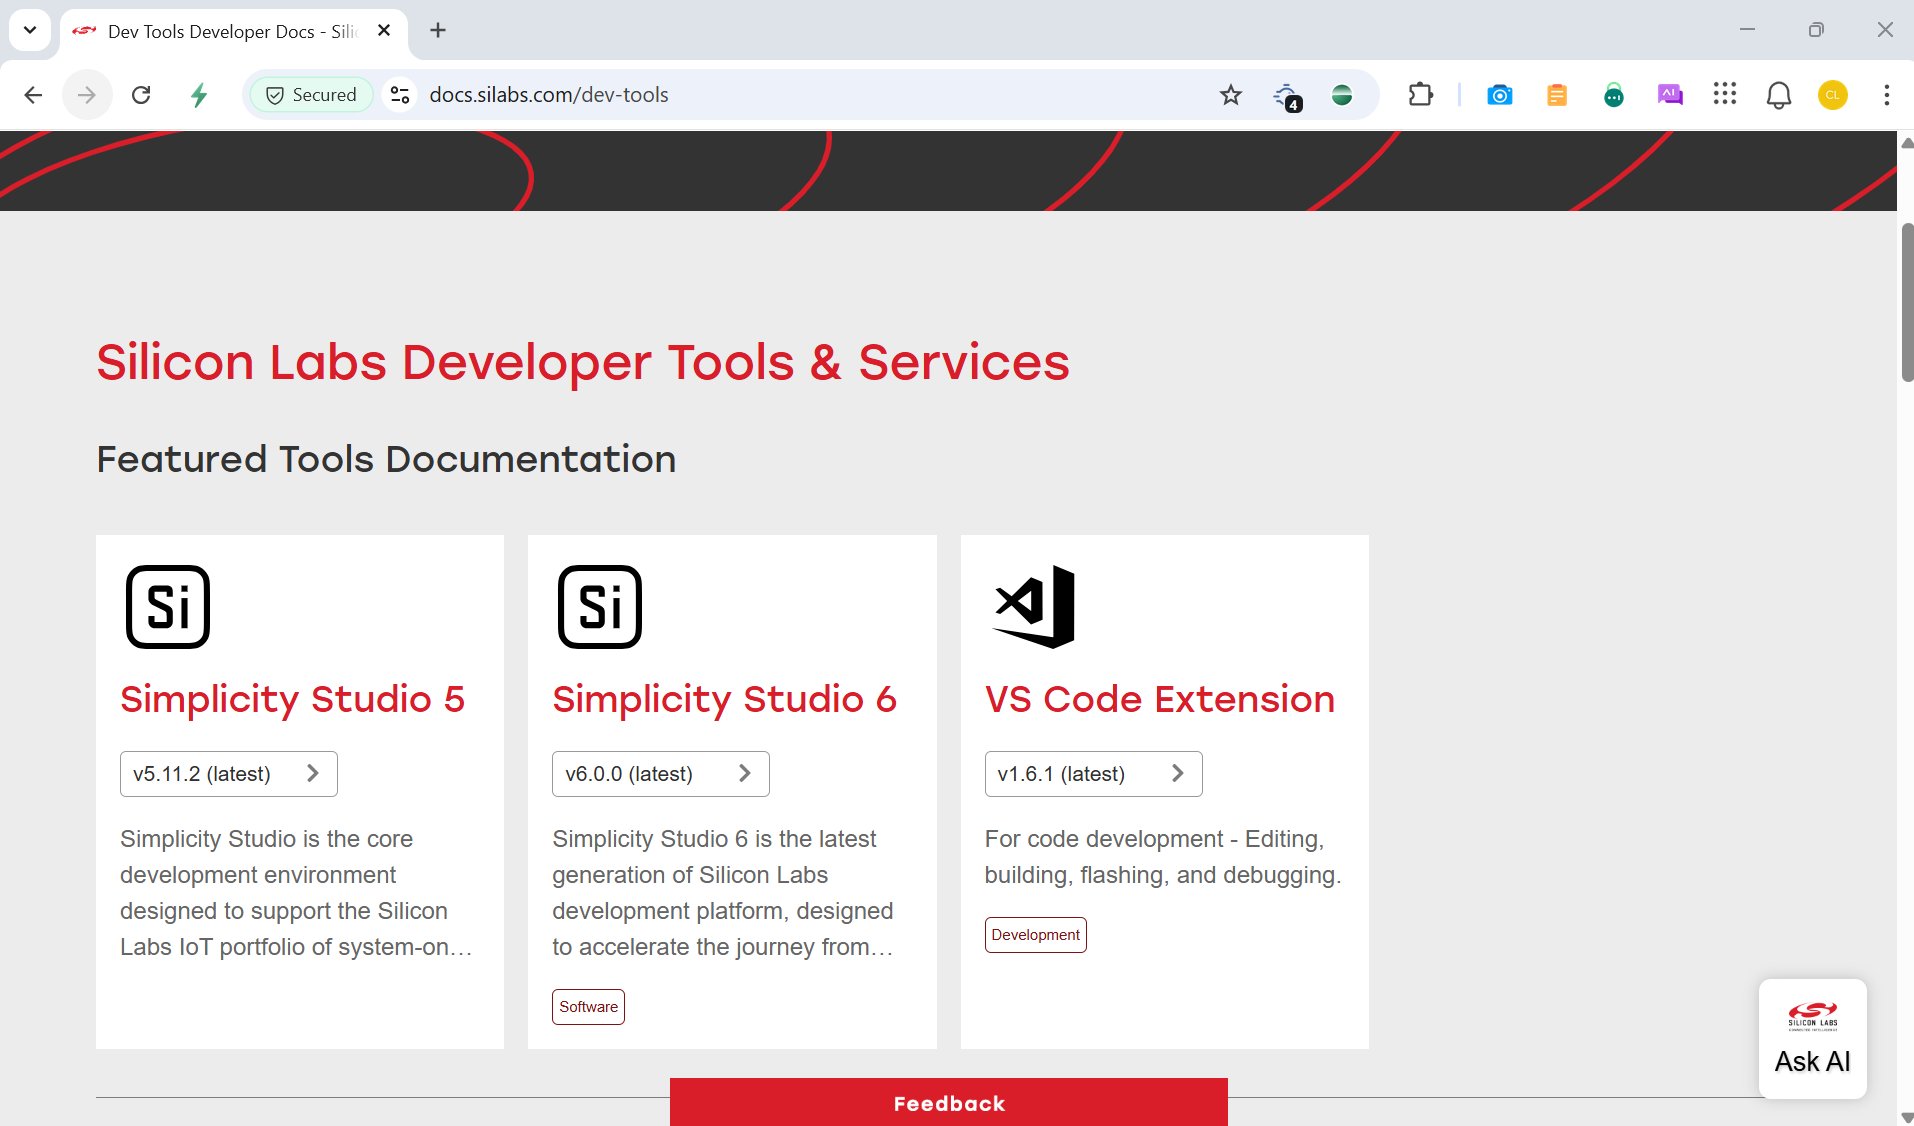Open site permission settings in address bar

pyautogui.click(x=399, y=95)
